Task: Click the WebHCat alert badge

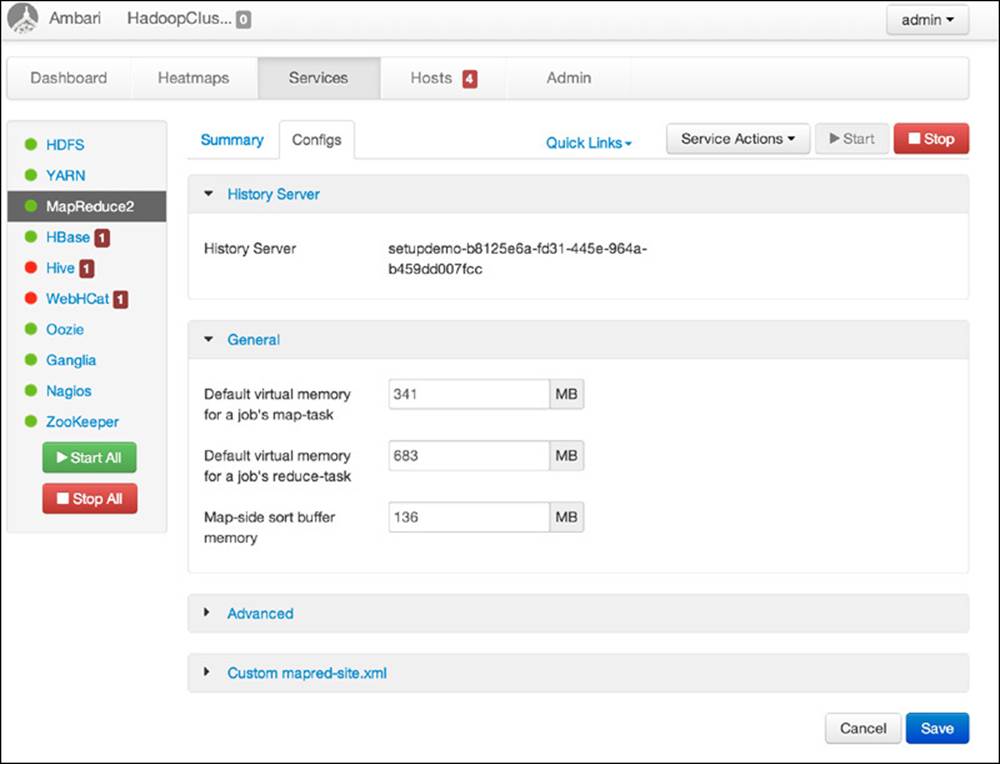Action: tap(121, 299)
